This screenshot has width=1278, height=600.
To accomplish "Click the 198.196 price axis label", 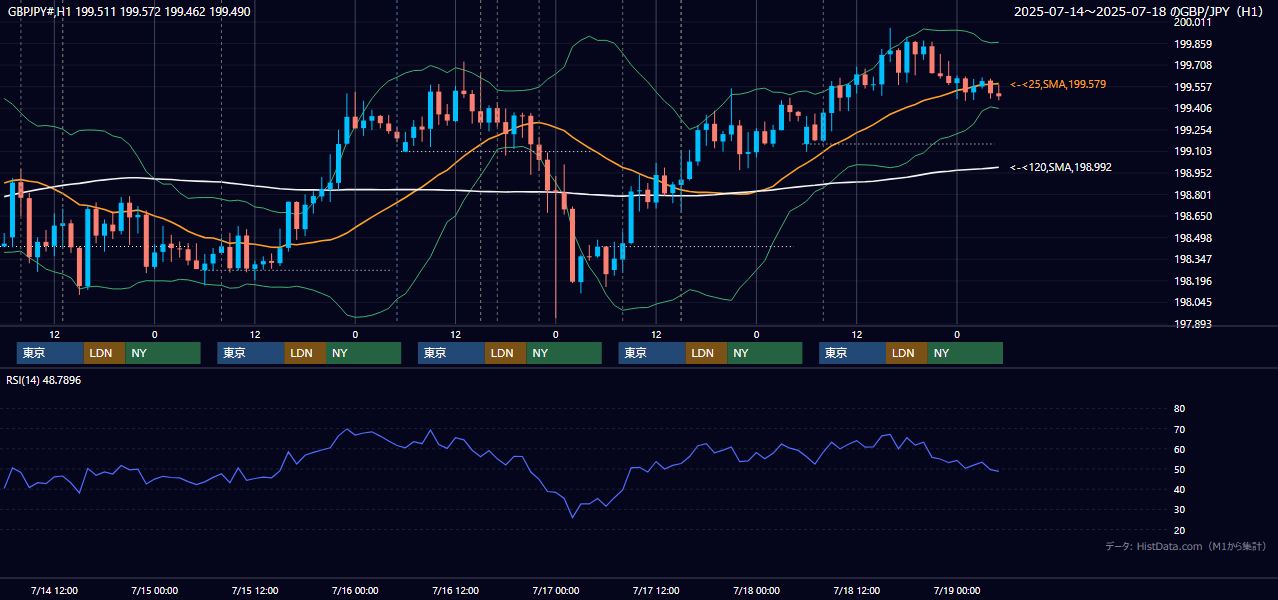I will pos(1193,281).
